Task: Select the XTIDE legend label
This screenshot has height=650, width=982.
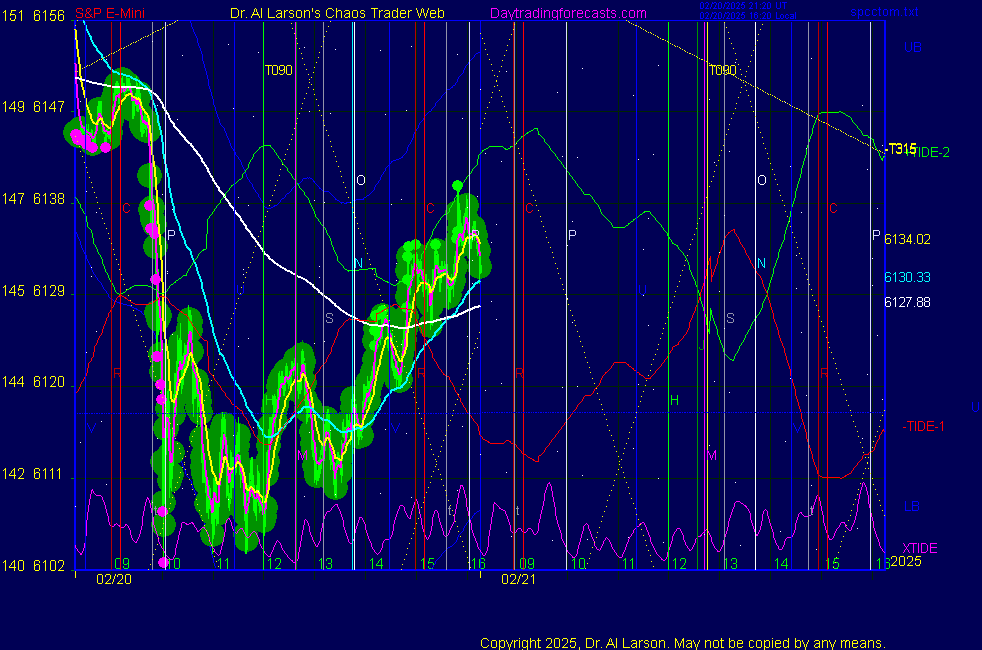Action: click(x=919, y=548)
